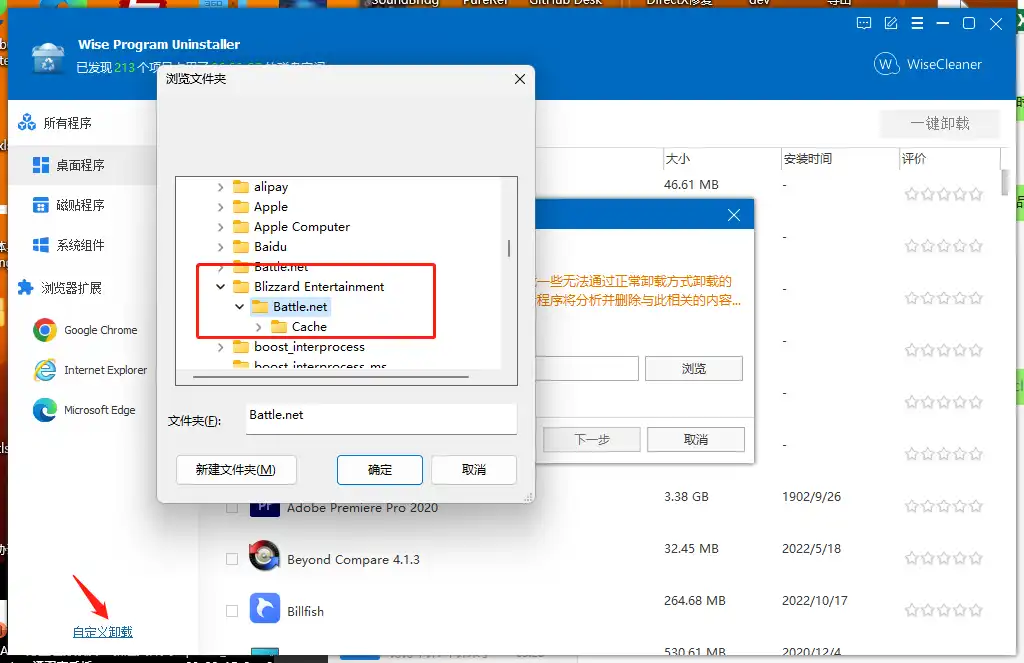The image size is (1024, 663).
Task: Rate Beyond Compare using its star rating
Action: pyautogui.click(x=943, y=558)
